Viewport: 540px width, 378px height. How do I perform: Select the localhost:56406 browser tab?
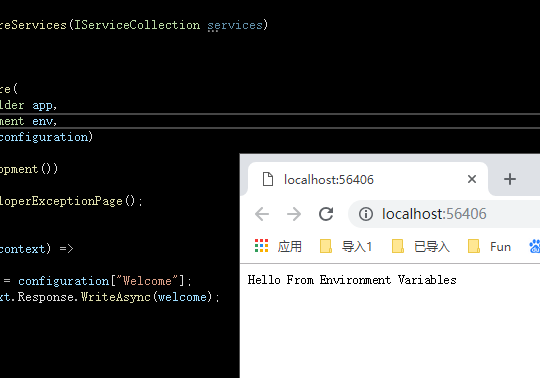pyautogui.click(x=368, y=179)
